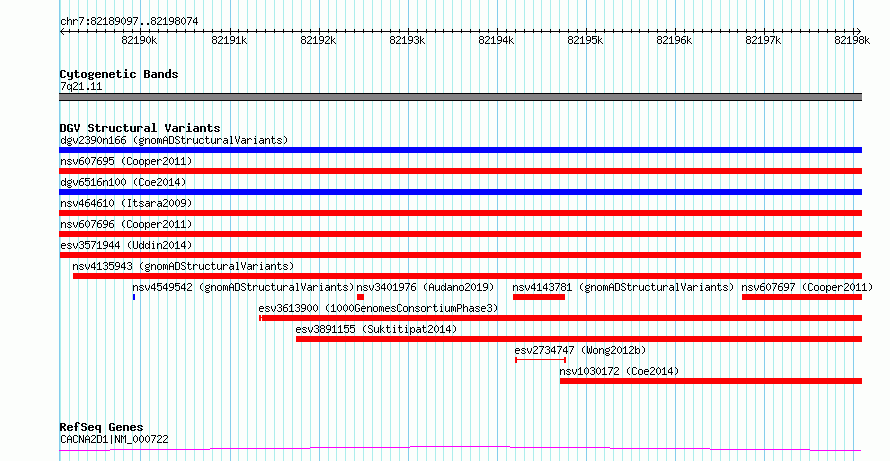Viewport: 890px width, 461px height.
Task: Click the 82198k ruler tick label
Action: point(852,41)
